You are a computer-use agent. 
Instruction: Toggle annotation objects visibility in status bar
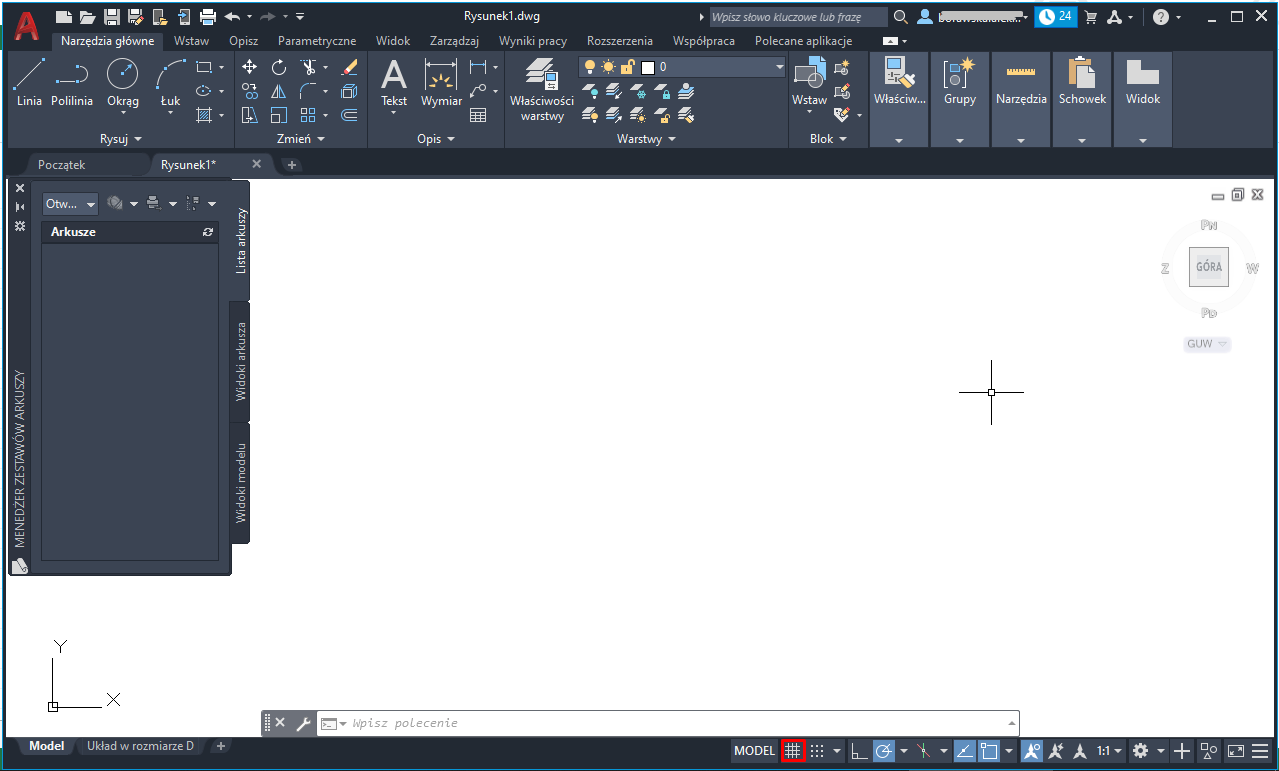click(1032, 751)
